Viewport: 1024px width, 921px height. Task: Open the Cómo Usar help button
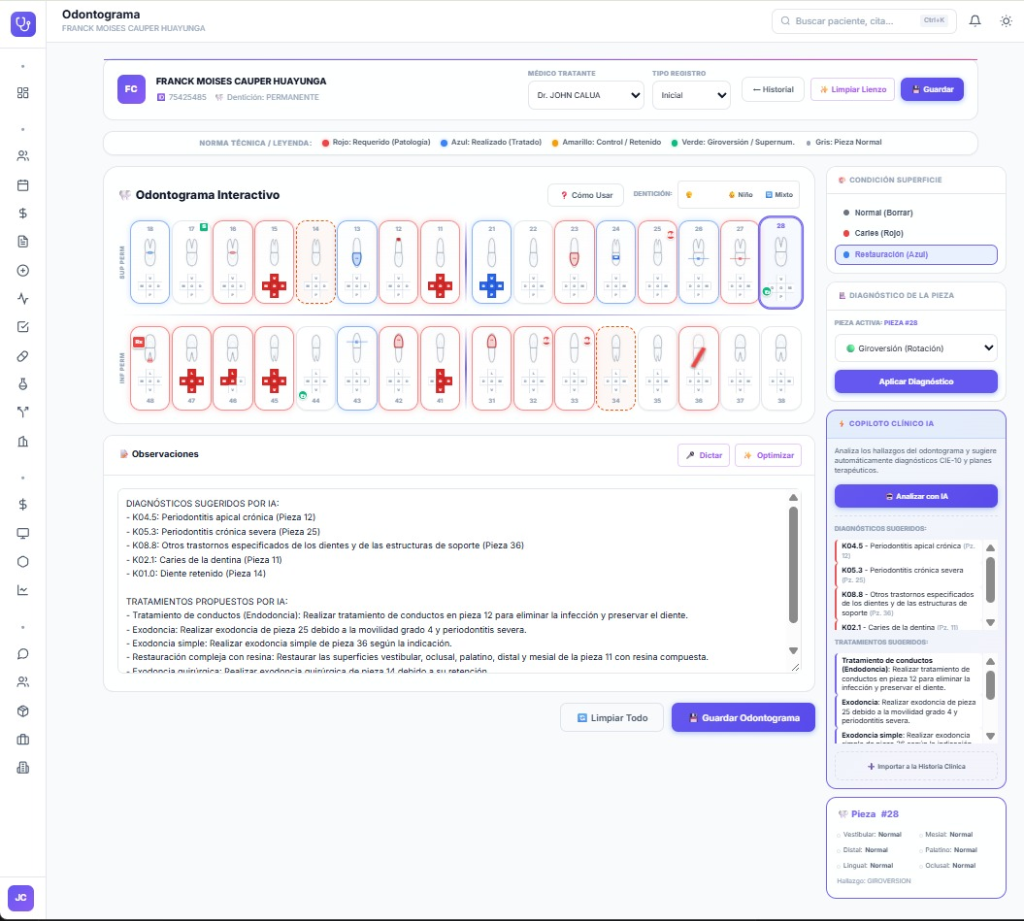[x=585, y=195]
